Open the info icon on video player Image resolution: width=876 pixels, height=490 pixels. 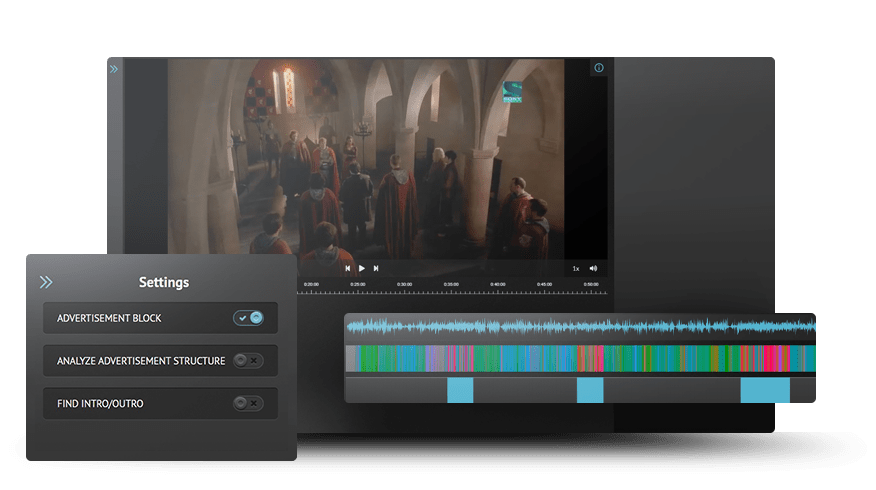599,68
